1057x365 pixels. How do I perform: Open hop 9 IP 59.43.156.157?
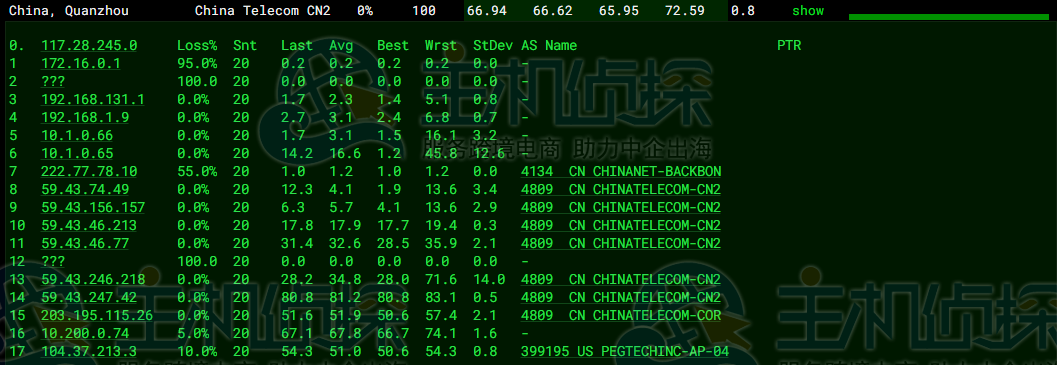click(93, 207)
